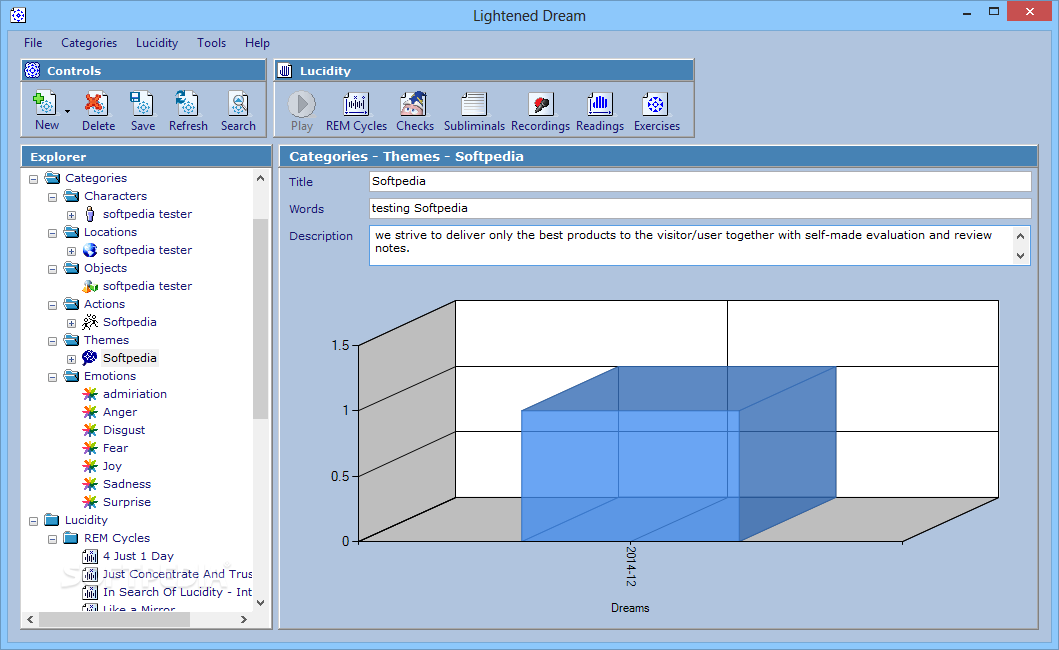Click into the Words field
Image resolution: width=1059 pixels, height=650 pixels.
700,208
